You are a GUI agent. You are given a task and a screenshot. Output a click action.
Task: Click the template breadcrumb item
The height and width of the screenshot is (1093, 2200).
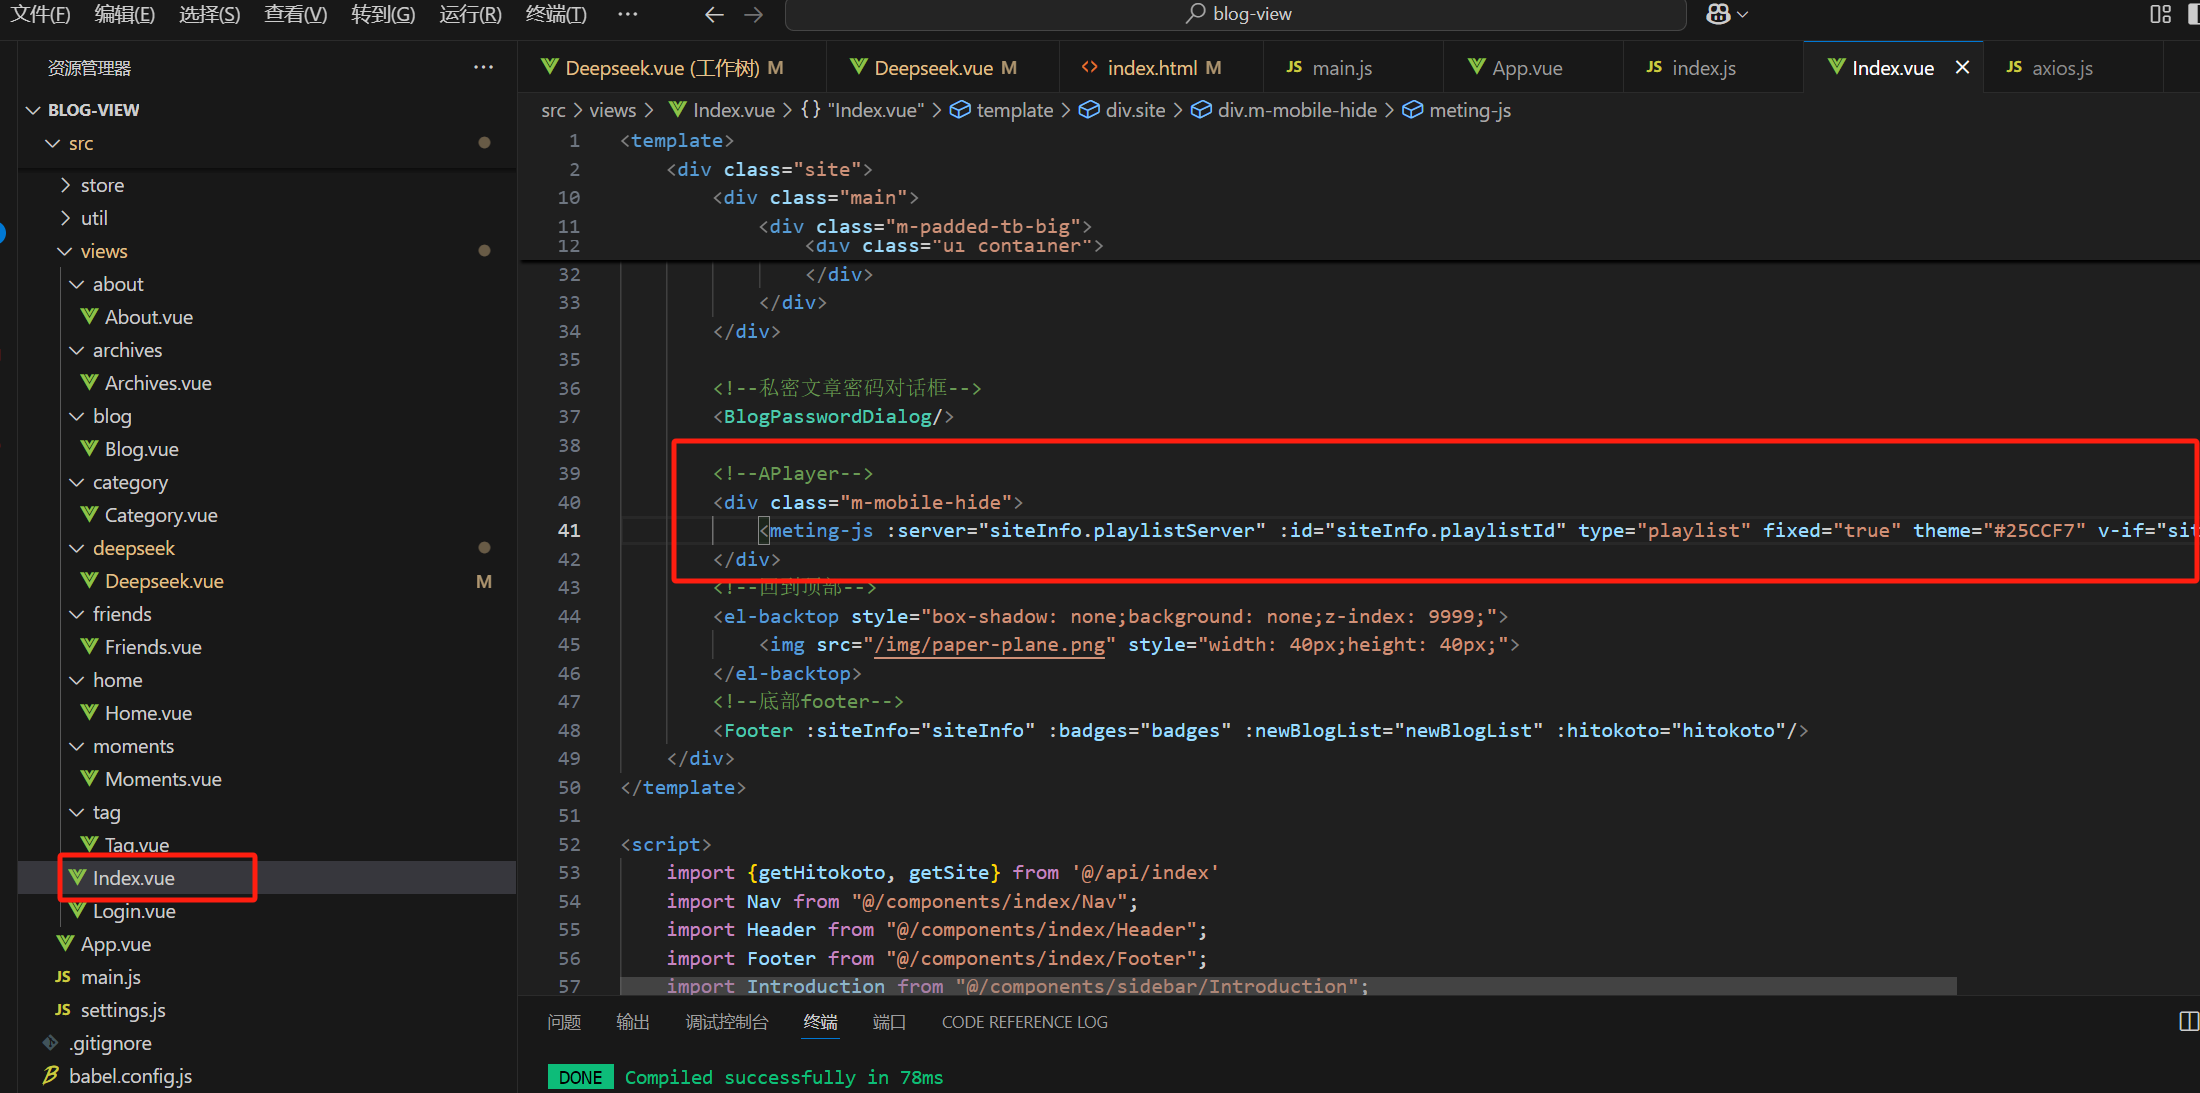[x=1014, y=110]
